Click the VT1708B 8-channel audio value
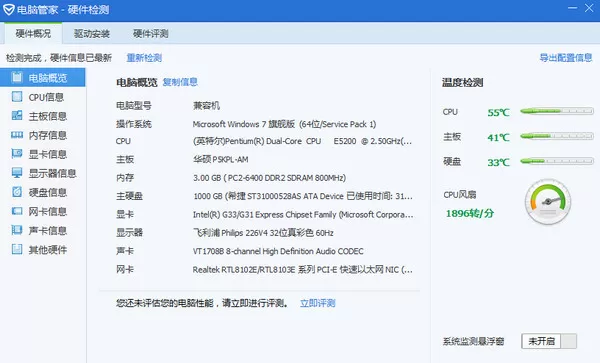Viewport: 600px width, 363px height. point(278,251)
